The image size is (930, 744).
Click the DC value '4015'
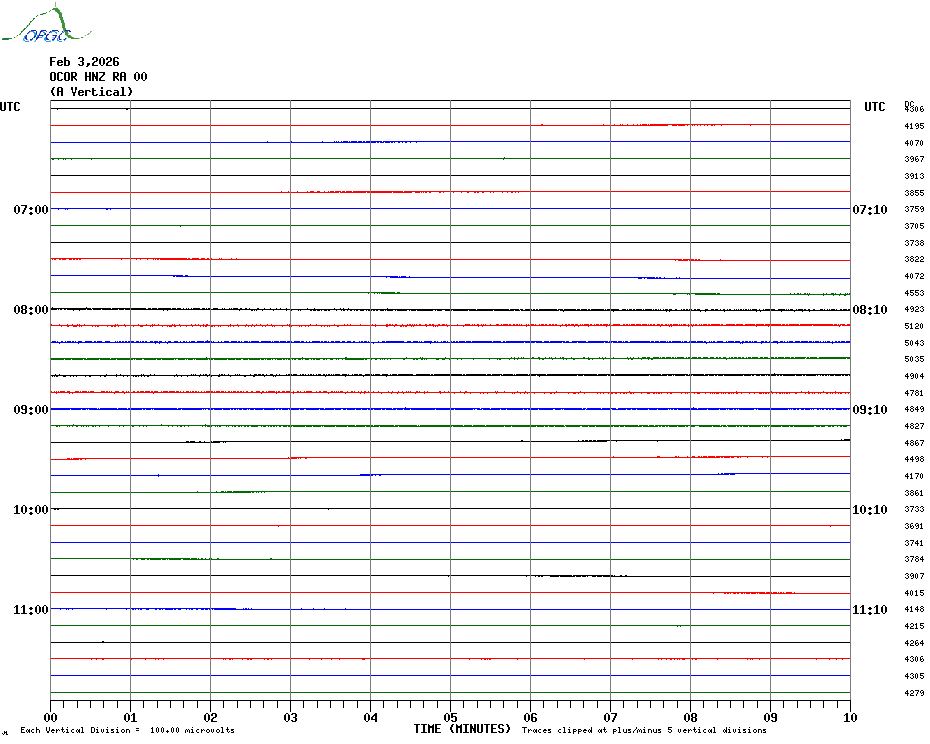(914, 593)
